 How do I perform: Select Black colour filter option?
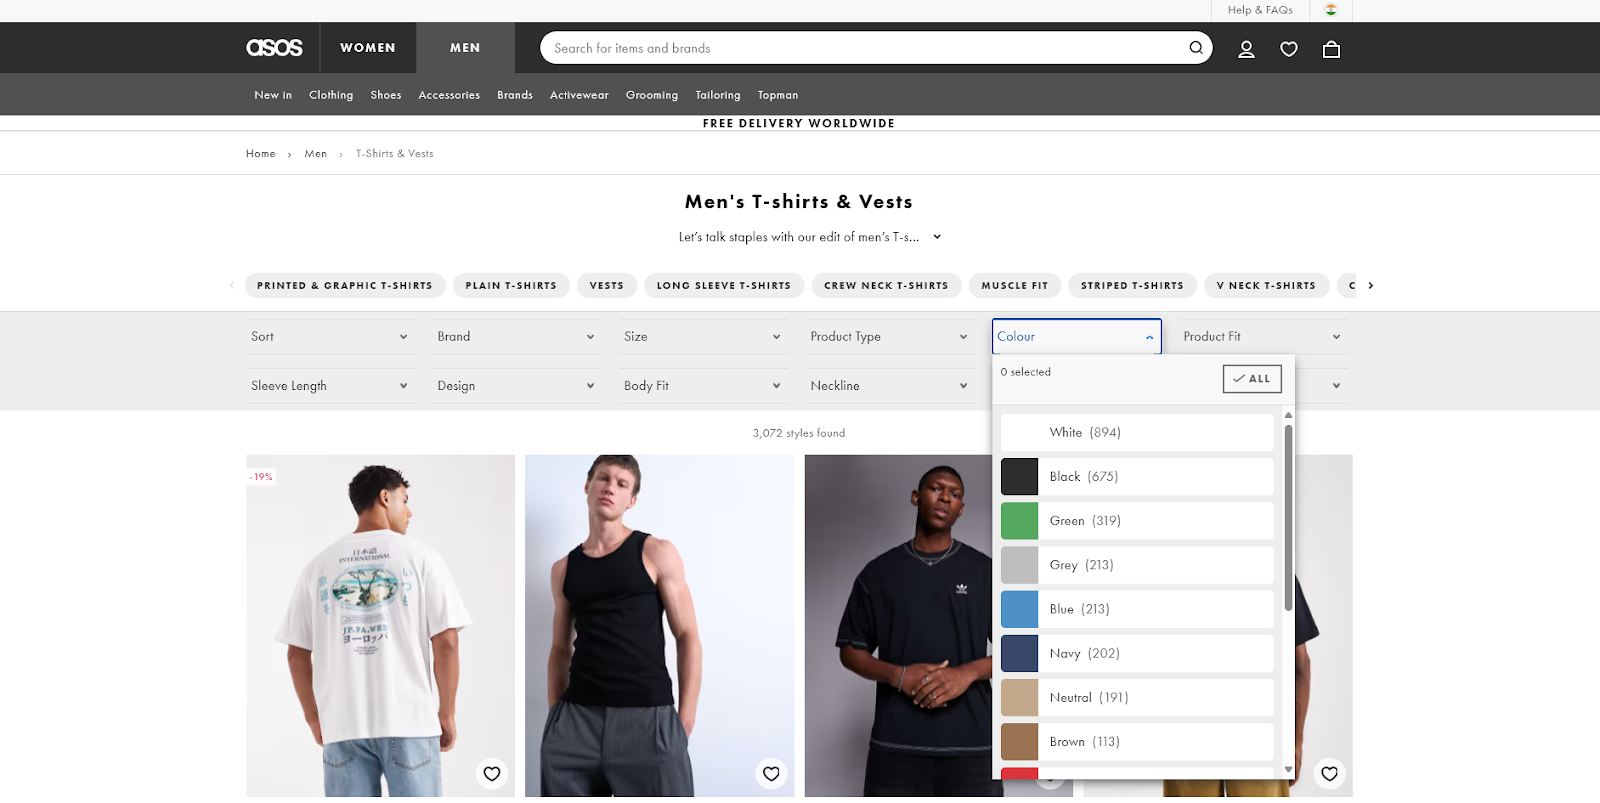click(x=1137, y=477)
